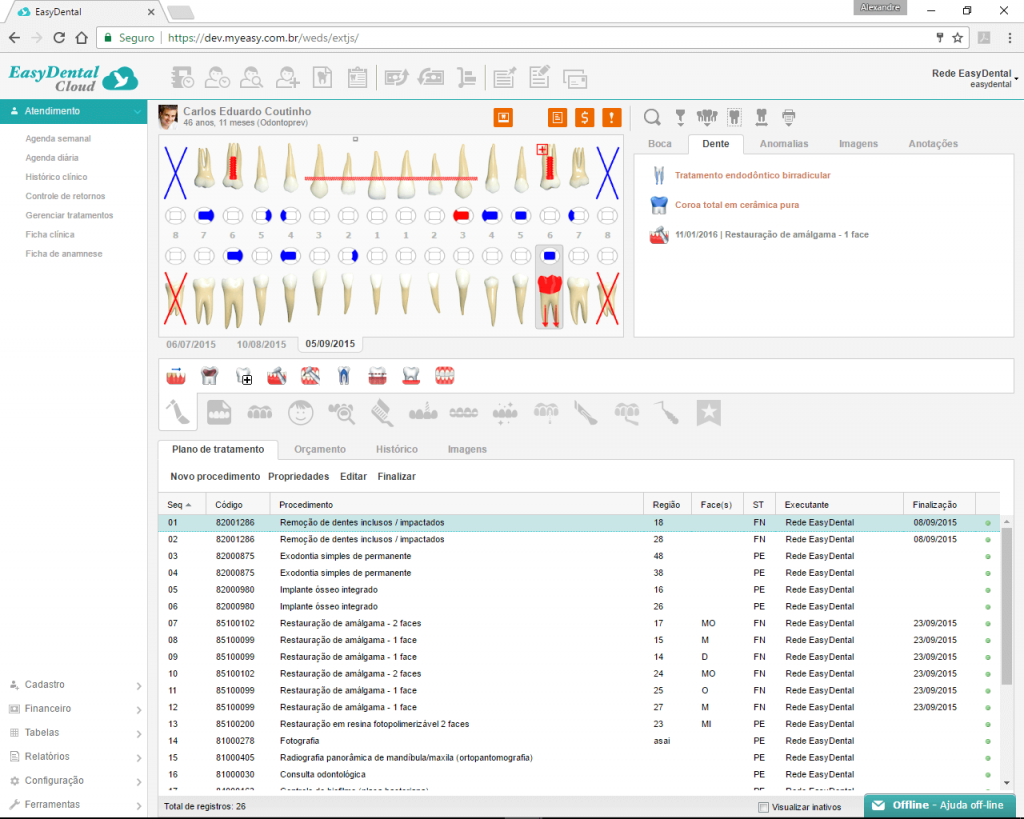Click the Novo procedimento button

tap(215, 477)
